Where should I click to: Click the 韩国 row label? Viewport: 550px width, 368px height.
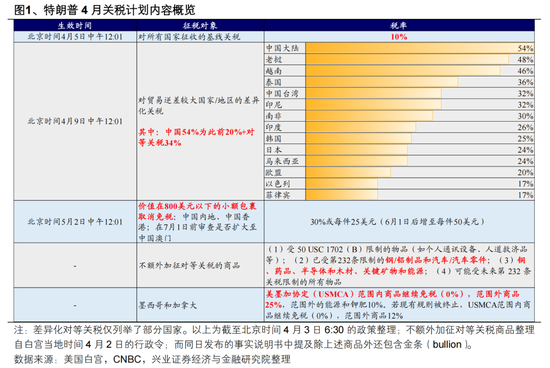[x=274, y=139]
